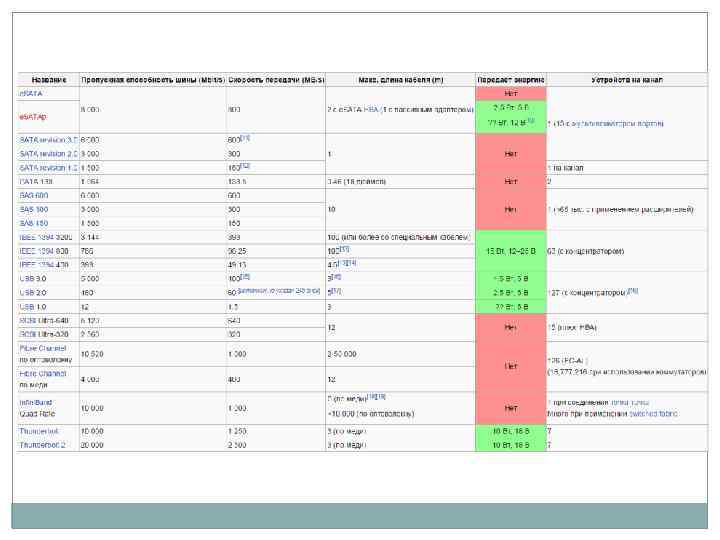Open the Fibre Channel over optical fiber link
The image size is (720, 540).
[43, 349]
